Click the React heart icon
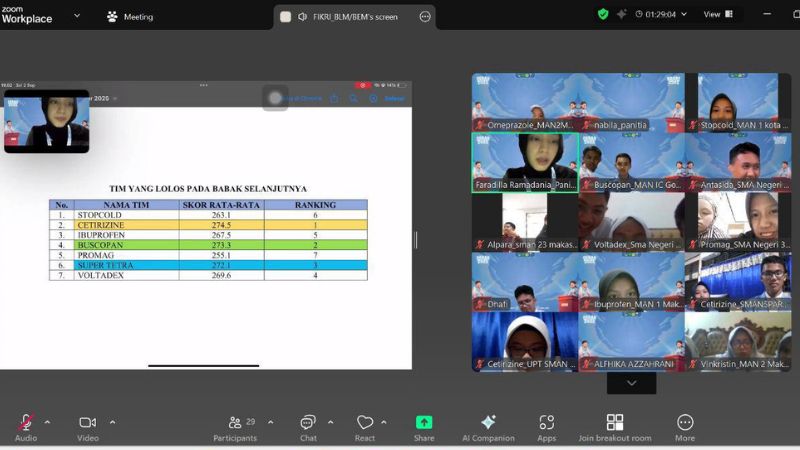 365,423
